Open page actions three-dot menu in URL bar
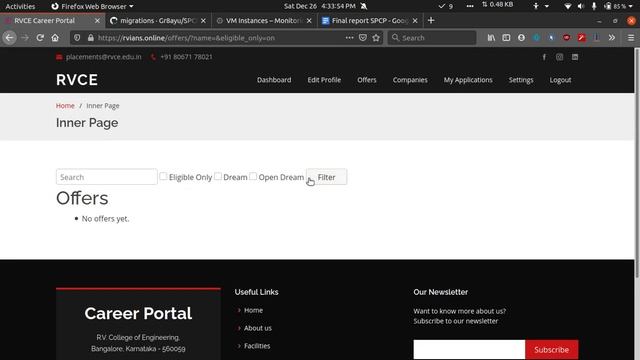 click(349, 38)
